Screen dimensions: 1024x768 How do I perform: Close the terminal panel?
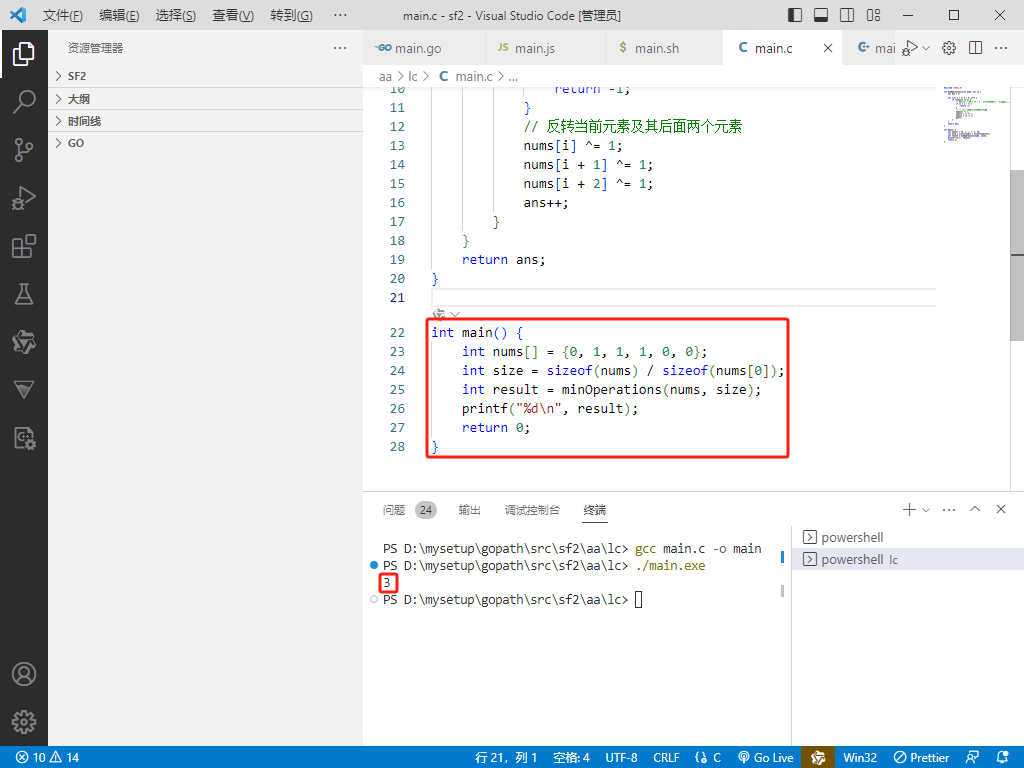tap(1000, 509)
